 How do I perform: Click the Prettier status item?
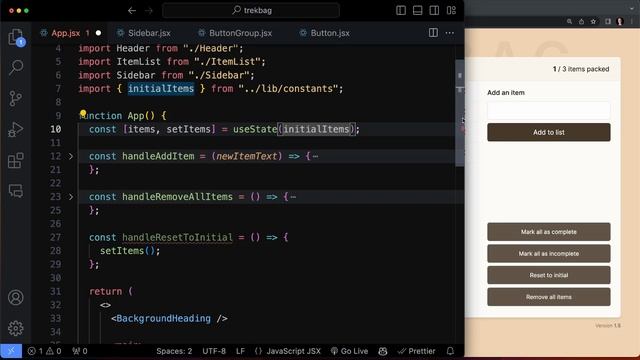pos(416,351)
